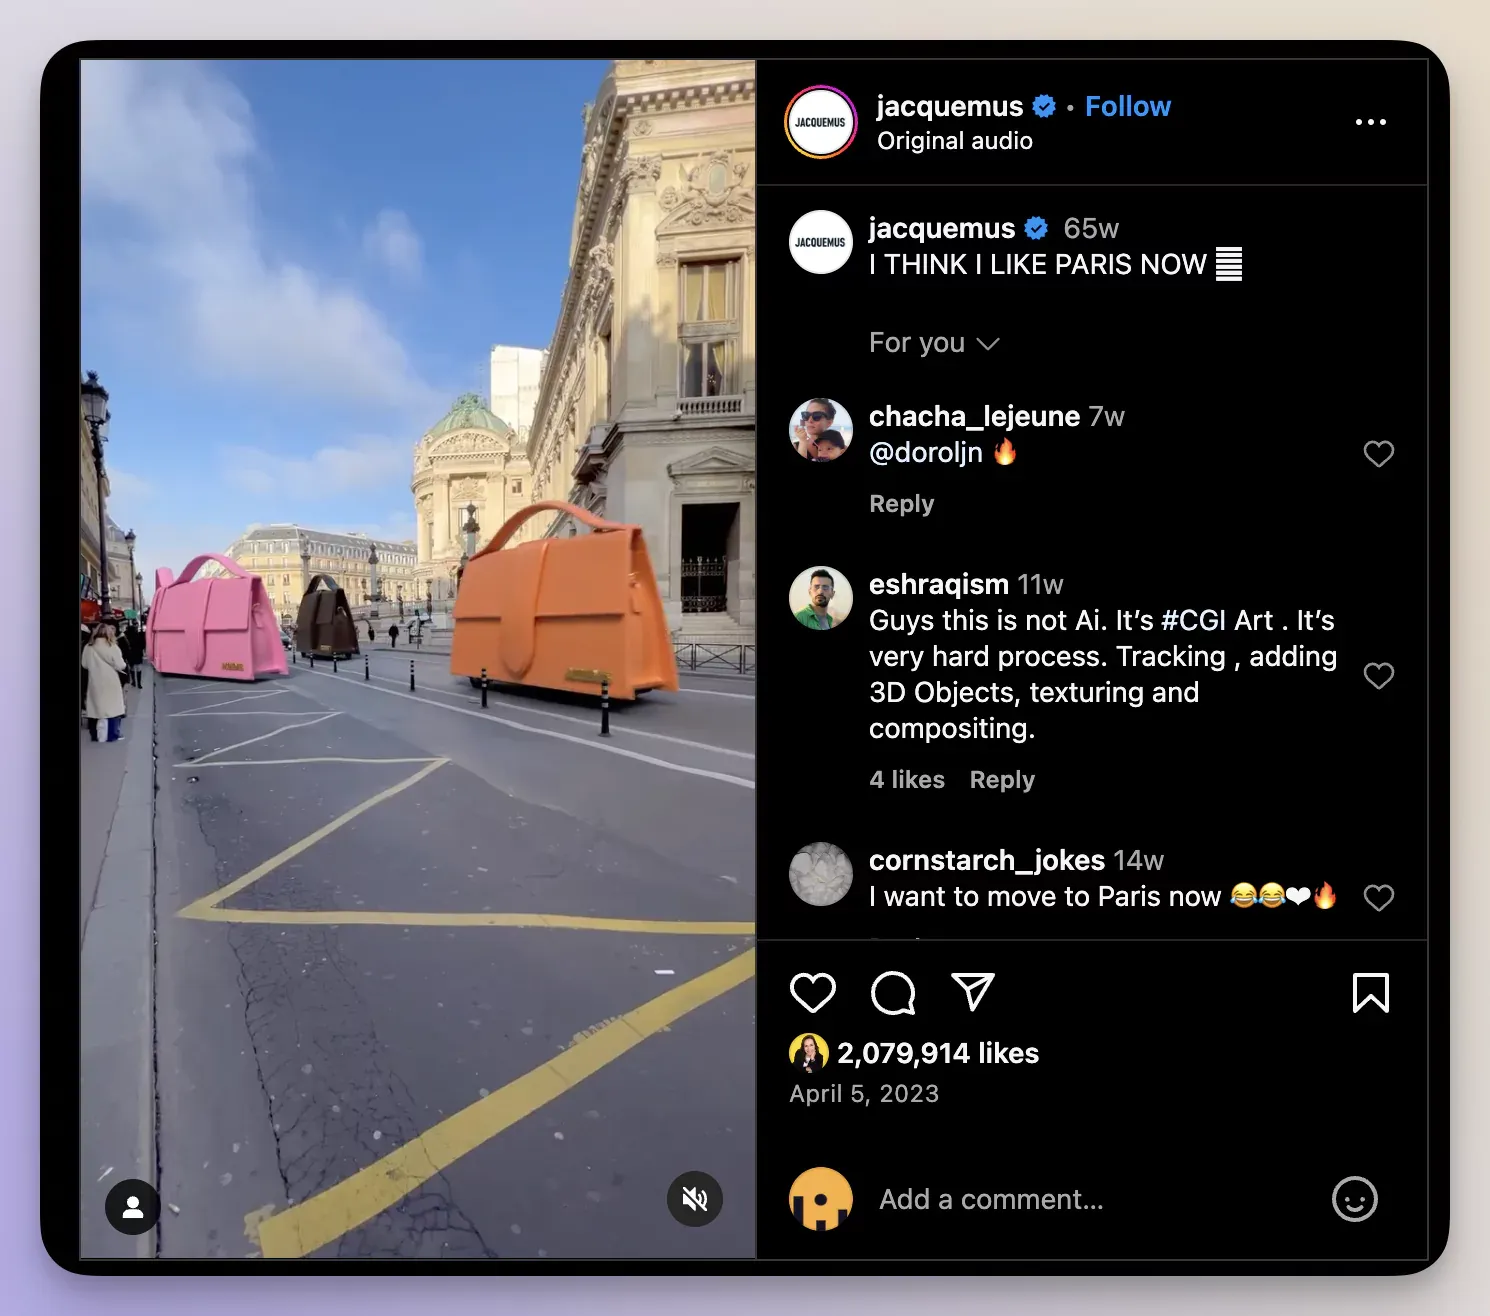Viewport: 1490px width, 1316px height.
Task: Click the 65w caption timestamp
Action: [1091, 229]
